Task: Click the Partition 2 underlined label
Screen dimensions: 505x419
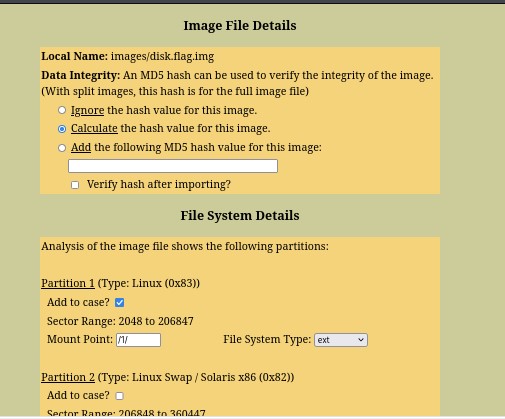Action: 68,377
